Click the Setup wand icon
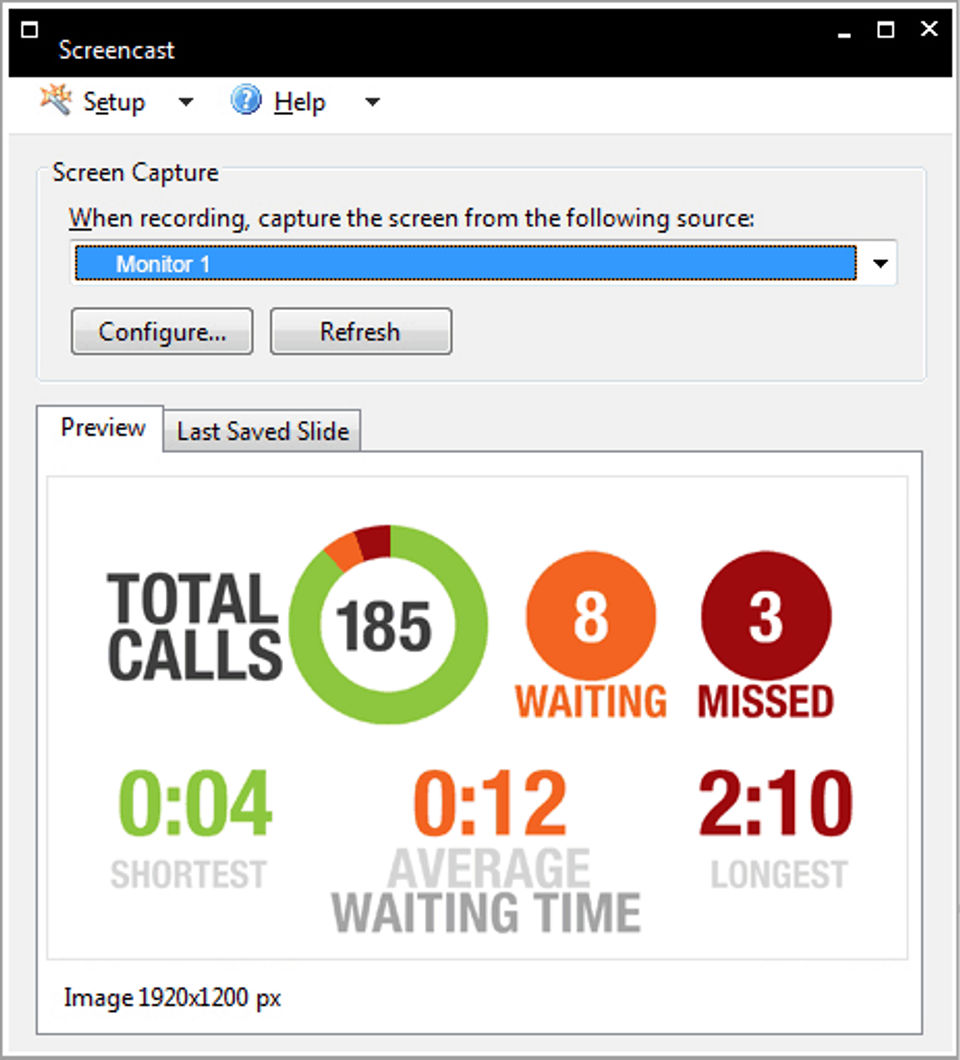Image resolution: width=960 pixels, height=1060 pixels. click(55, 100)
